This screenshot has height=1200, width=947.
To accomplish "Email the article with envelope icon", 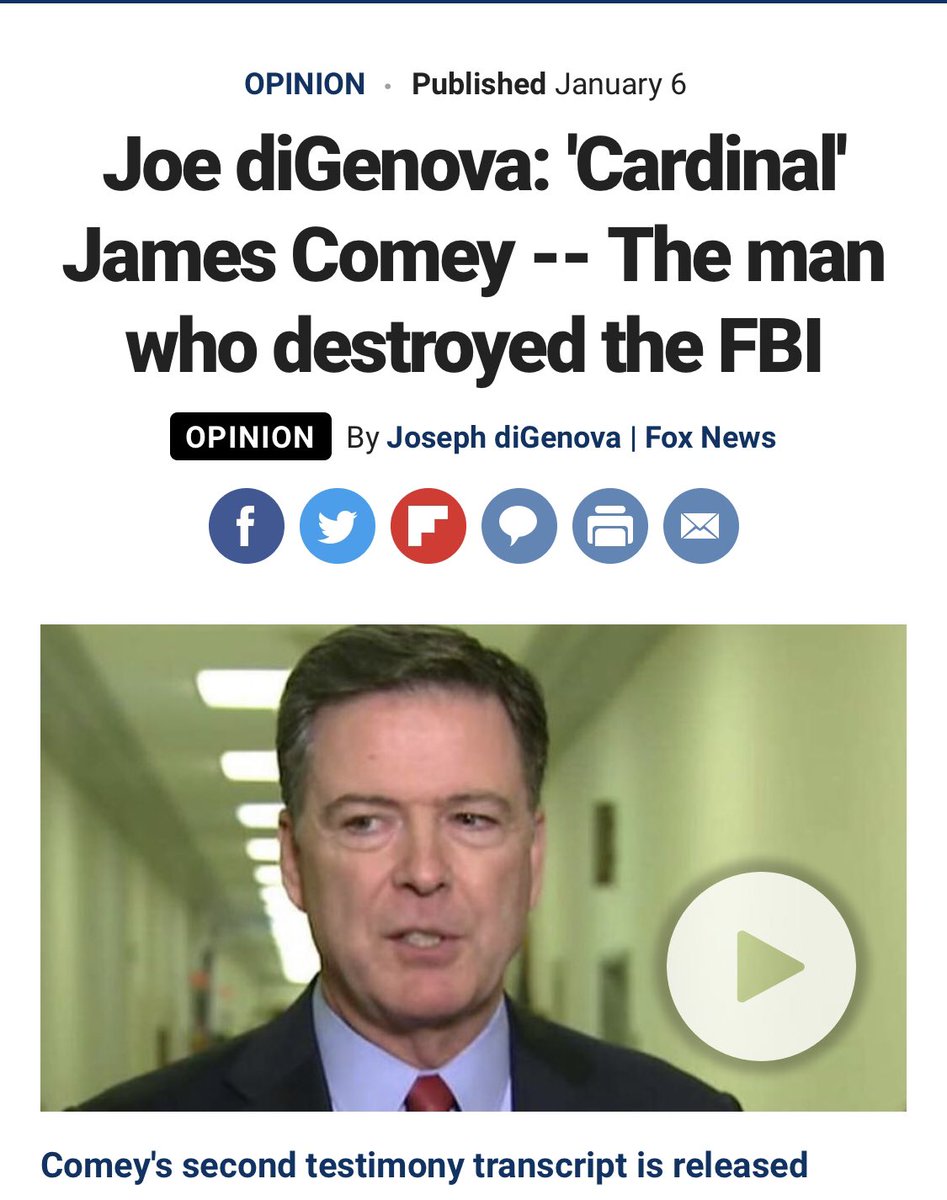I will pyautogui.click(x=701, y=525).
